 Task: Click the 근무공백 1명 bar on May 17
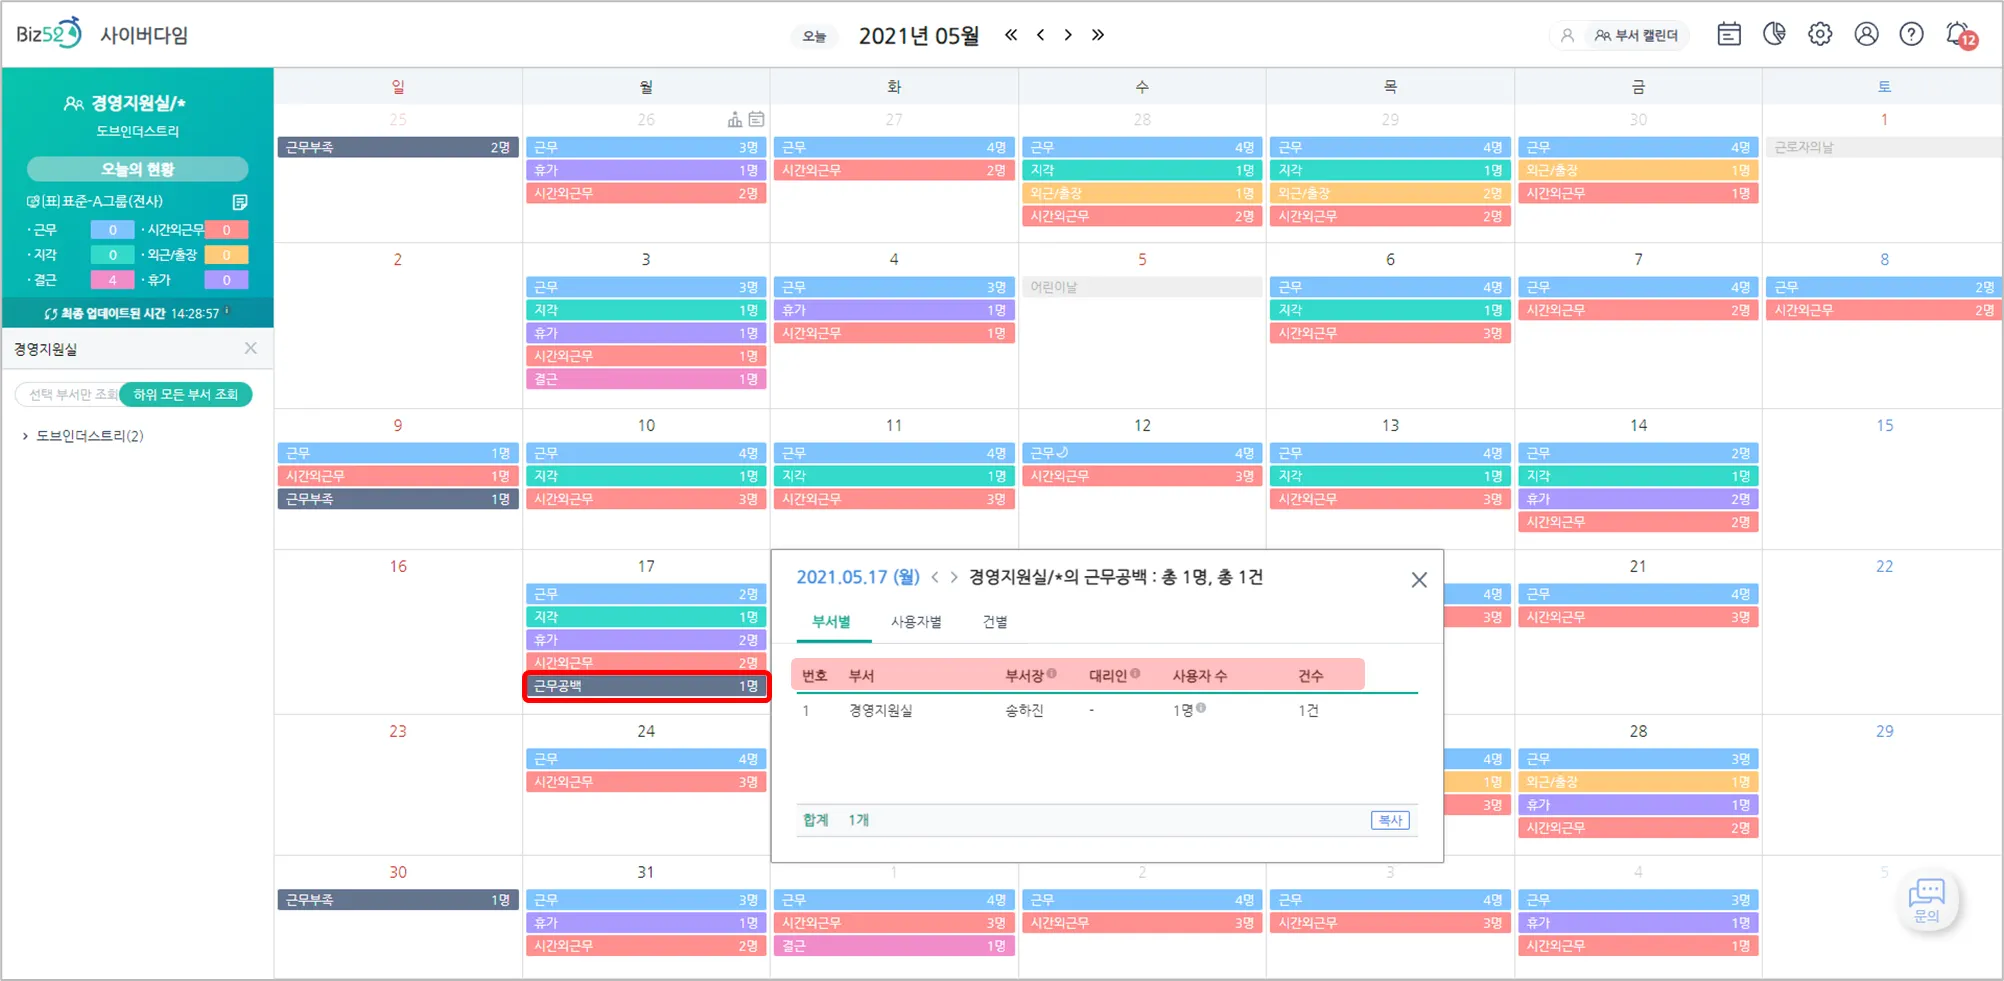click(x=646, y=686)
